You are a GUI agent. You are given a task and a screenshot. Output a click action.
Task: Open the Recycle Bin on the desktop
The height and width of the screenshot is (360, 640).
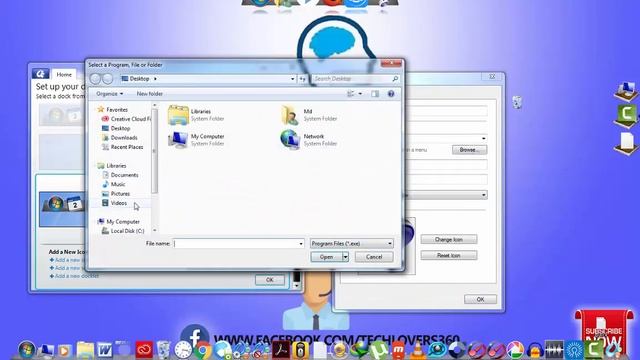[517, 102]
